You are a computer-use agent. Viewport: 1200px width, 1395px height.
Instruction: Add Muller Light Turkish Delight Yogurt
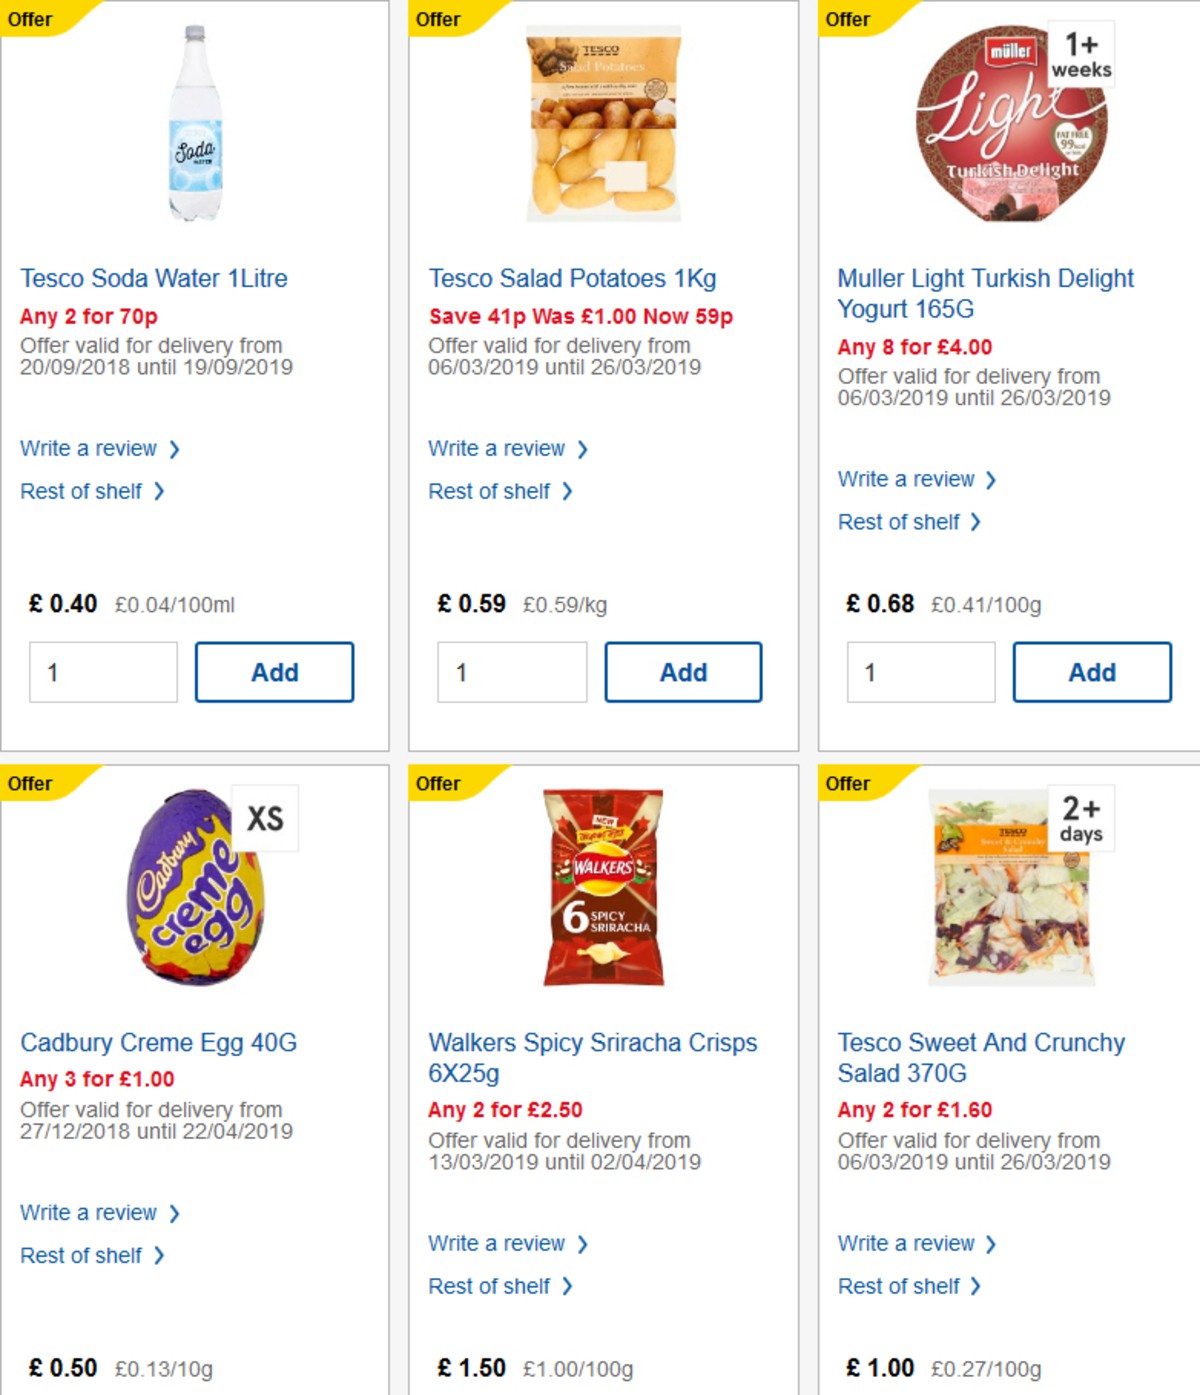pos(1092,672)
